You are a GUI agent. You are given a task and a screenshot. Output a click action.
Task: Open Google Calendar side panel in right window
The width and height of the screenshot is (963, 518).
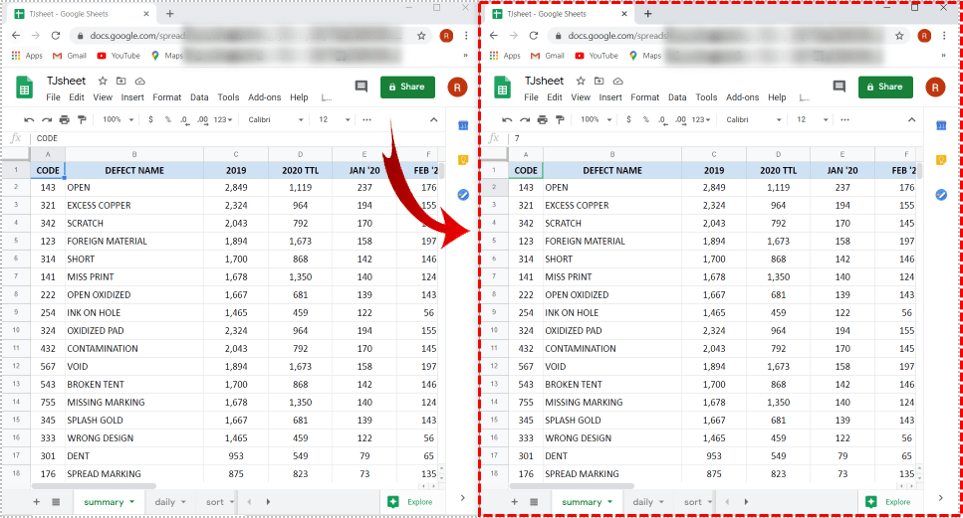pyautogui.click(x=941, y=125)
